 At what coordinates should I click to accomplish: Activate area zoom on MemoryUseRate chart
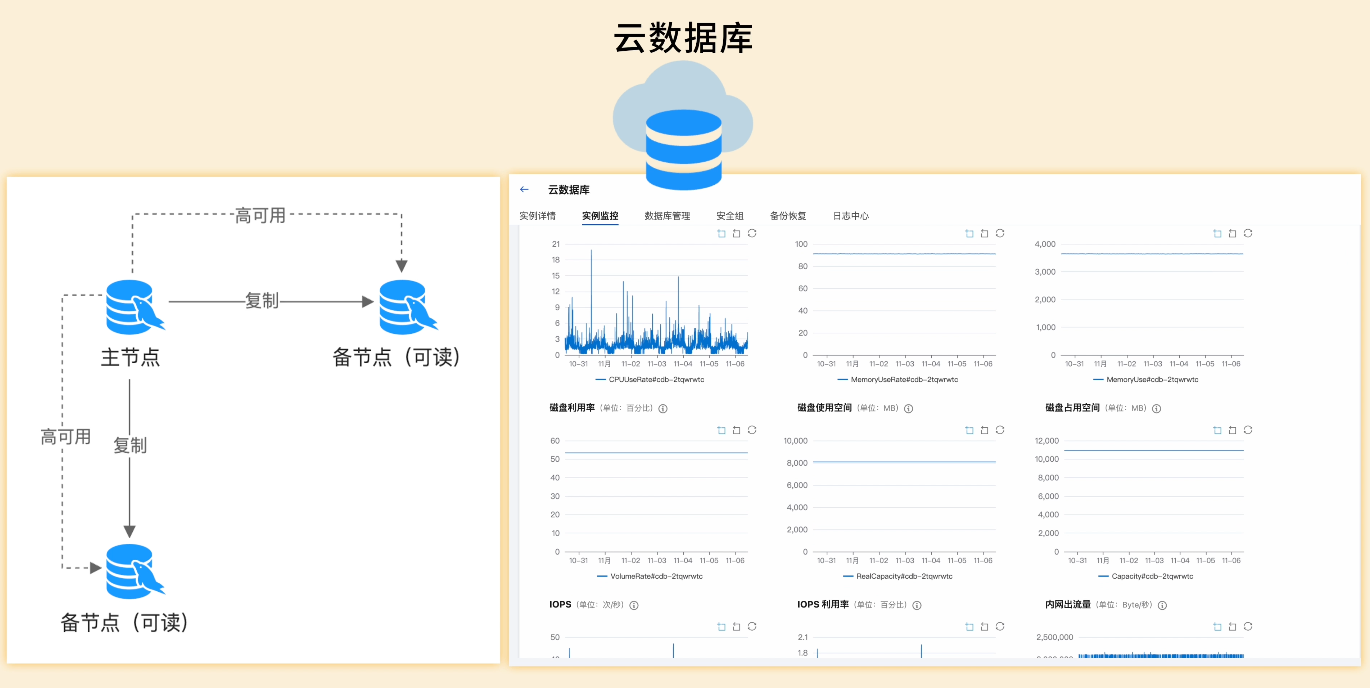(969, 233)
